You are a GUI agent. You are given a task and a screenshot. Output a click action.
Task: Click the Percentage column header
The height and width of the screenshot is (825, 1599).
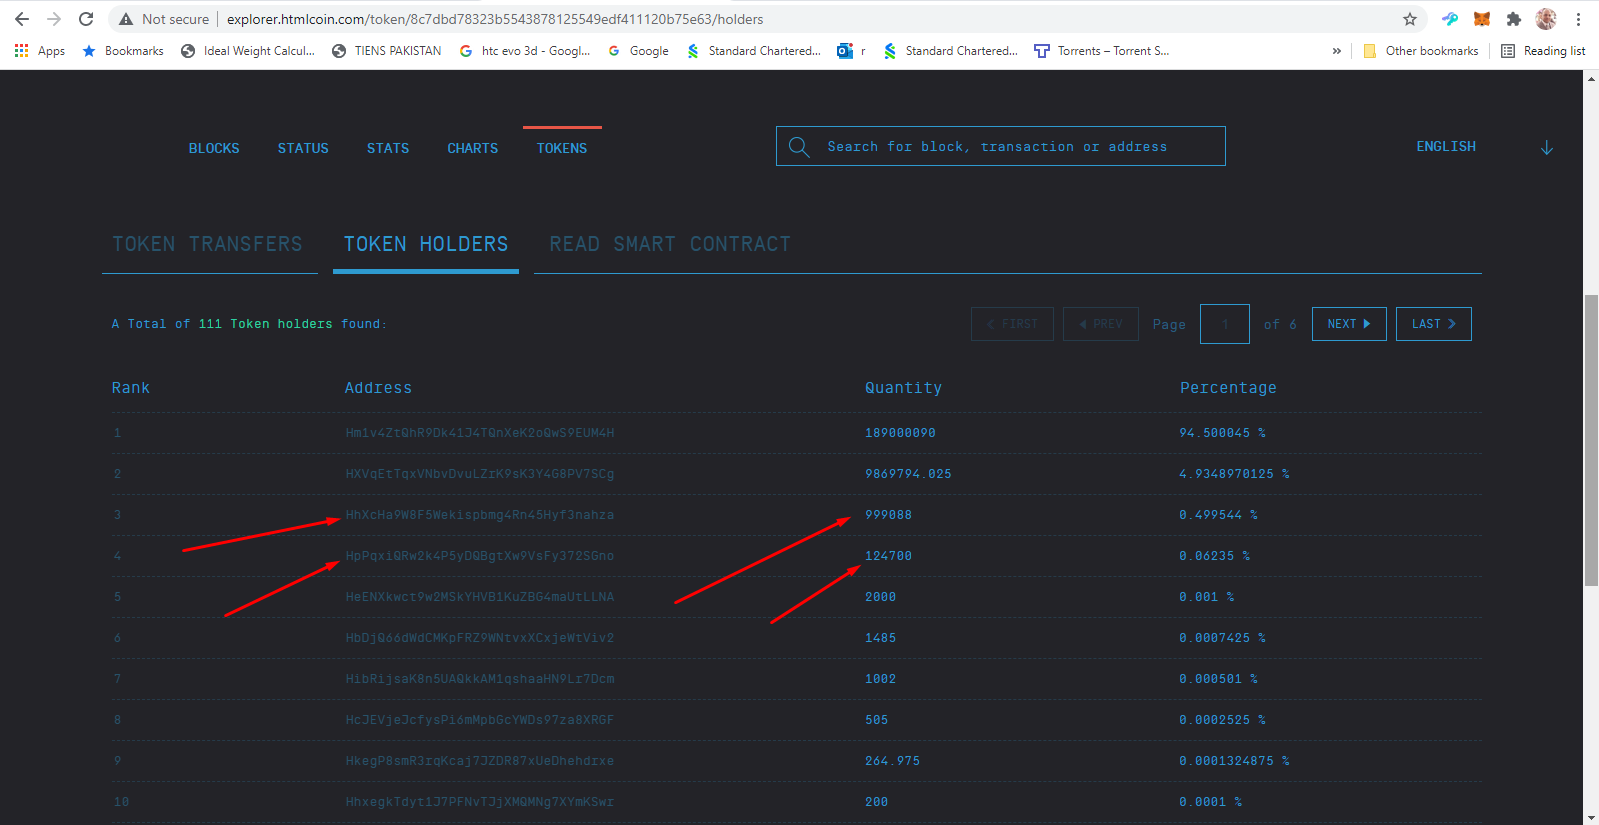click(x=1228, y=388)
